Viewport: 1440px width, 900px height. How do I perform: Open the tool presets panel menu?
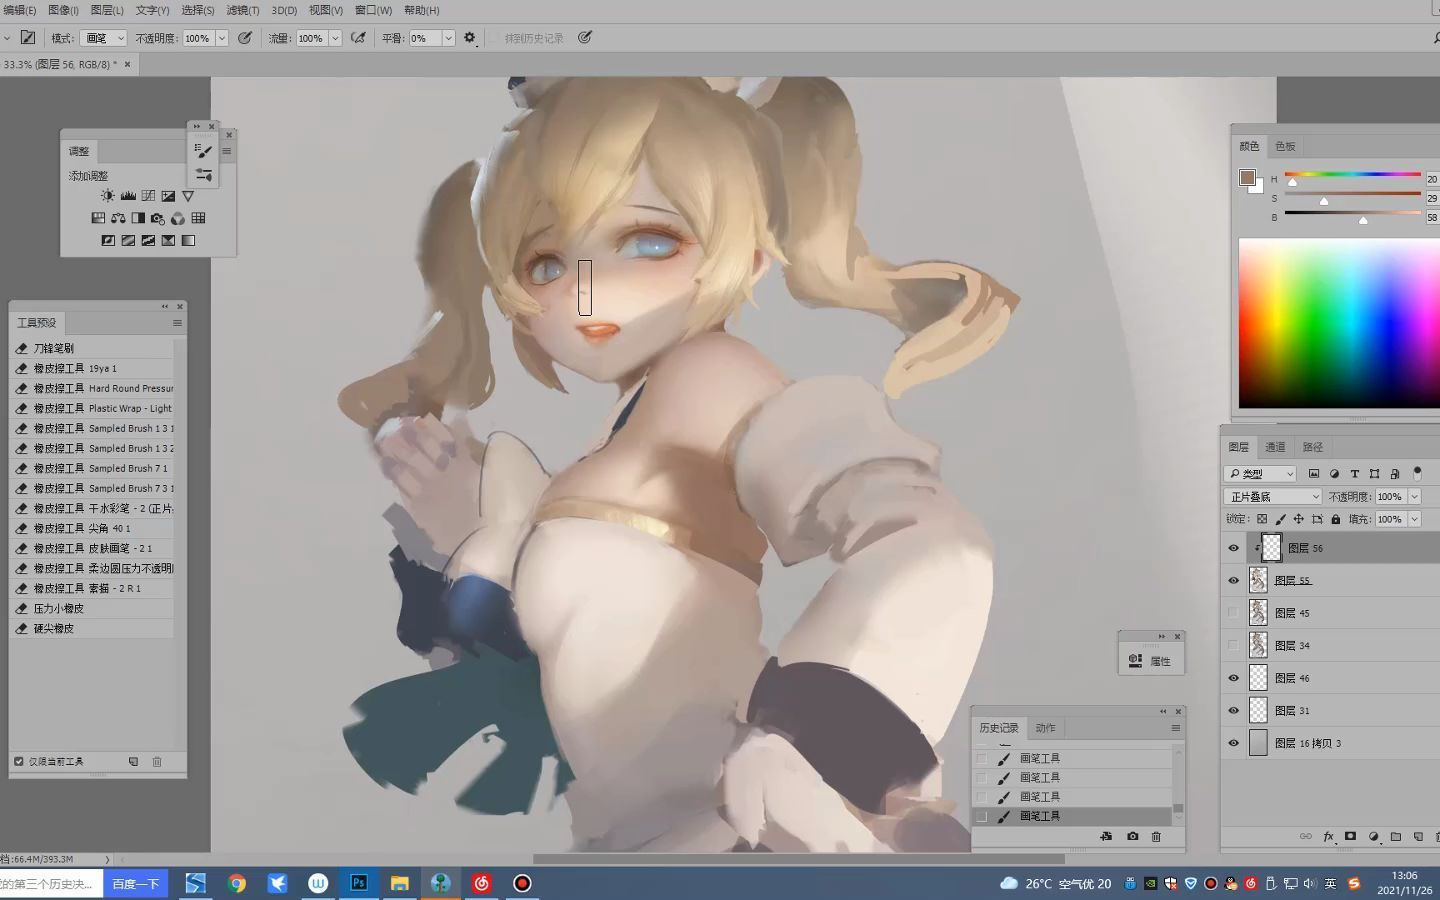pyautogui.click(x=177, y=323)
